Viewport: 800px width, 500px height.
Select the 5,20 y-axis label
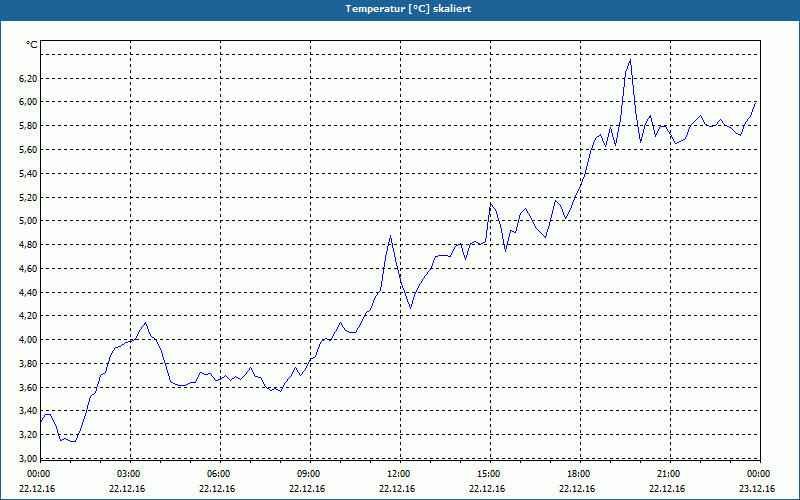click(29, 197)
